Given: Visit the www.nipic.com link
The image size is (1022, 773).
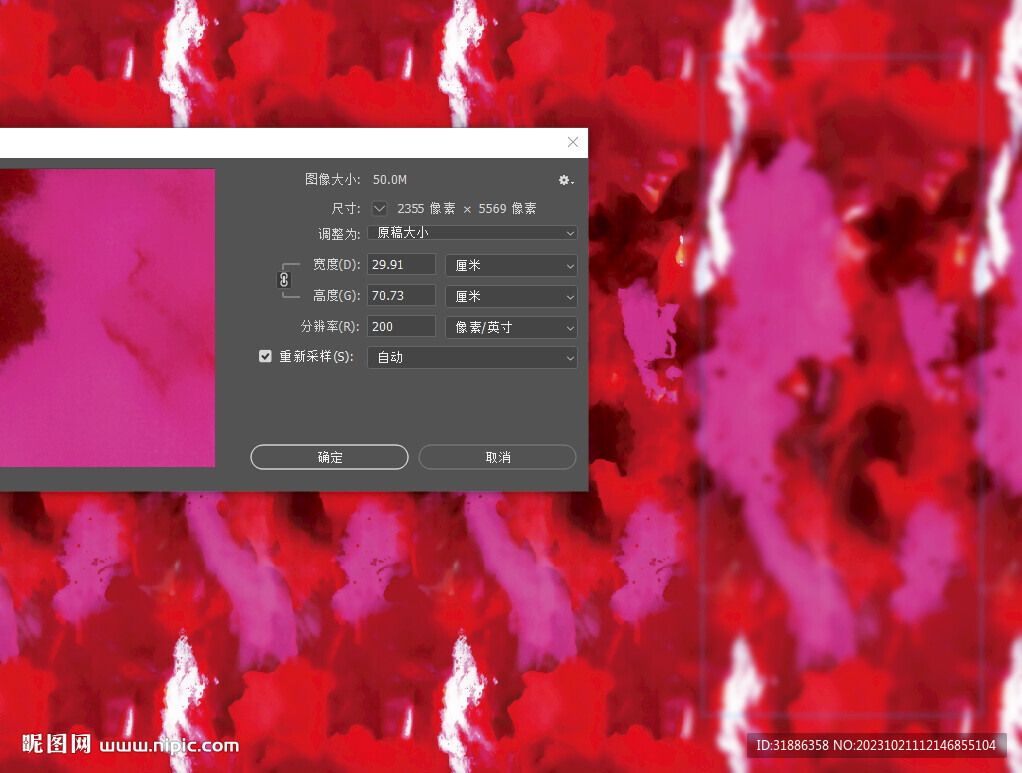Looking at the screenshot, I should coord(170,746).
